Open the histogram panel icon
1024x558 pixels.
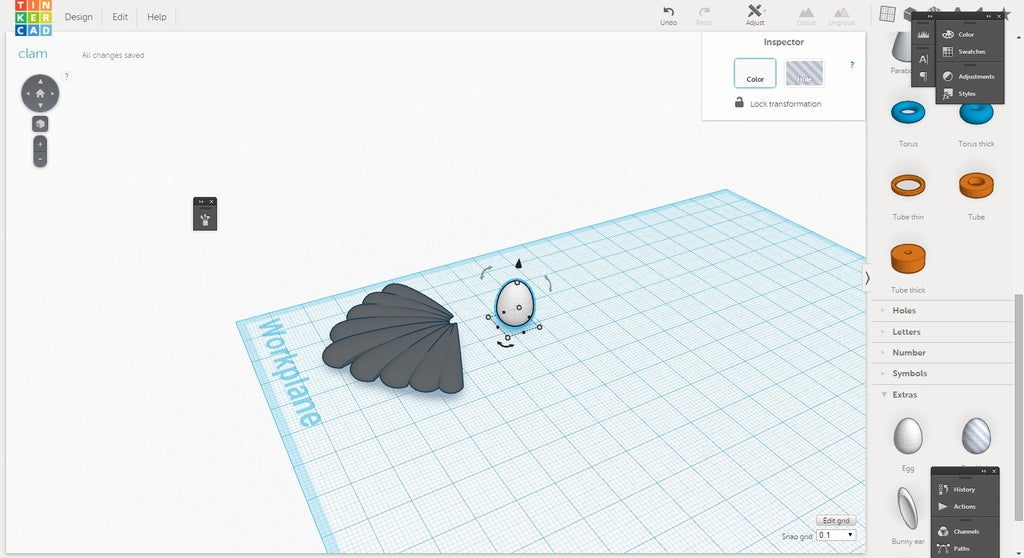coord(923,34)
